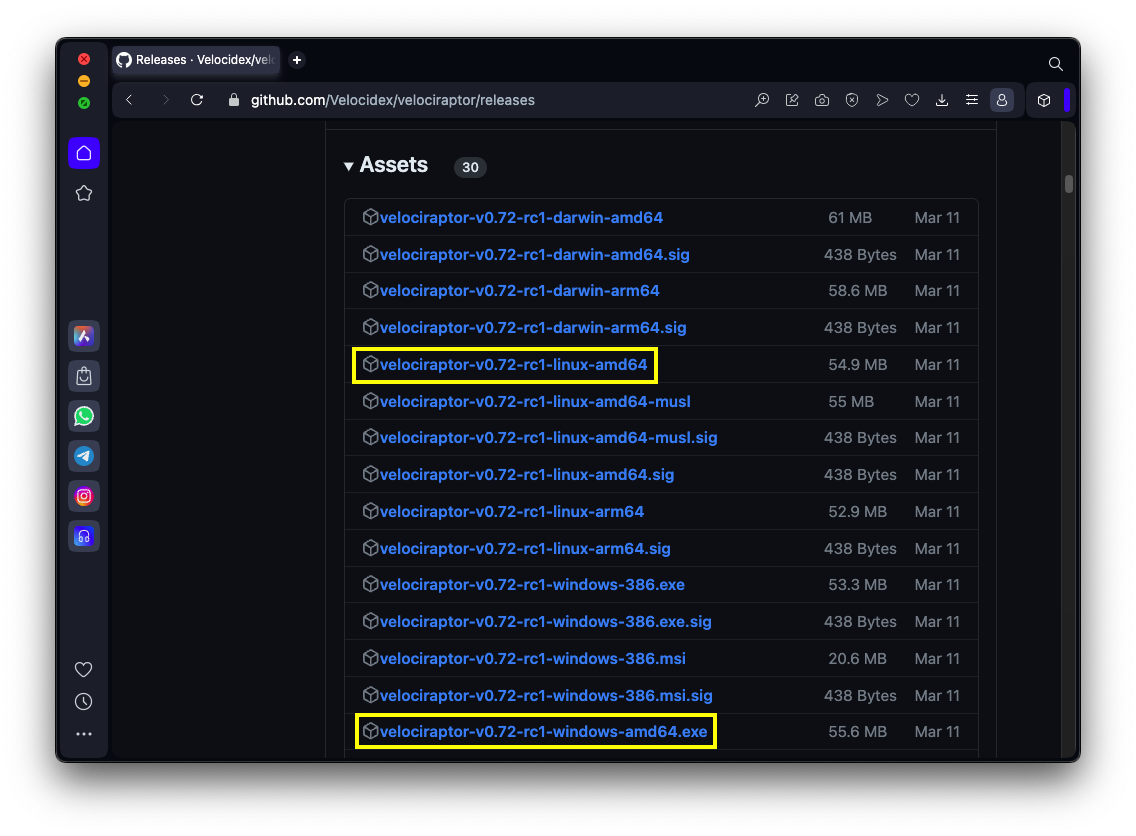This screenshot has height=836, width=1136.
Task: Go back to the previous page
Action: (129, 100)
